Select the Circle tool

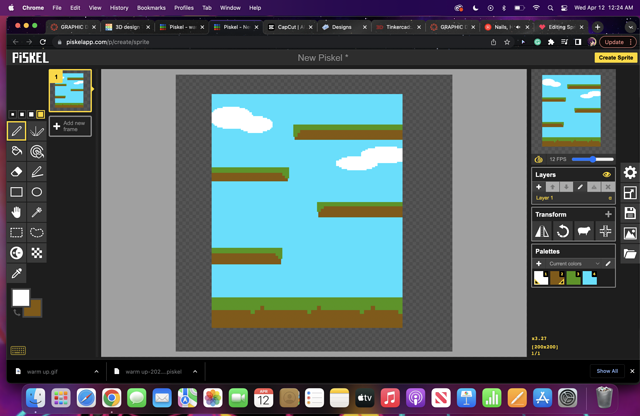tap(37, 192)
